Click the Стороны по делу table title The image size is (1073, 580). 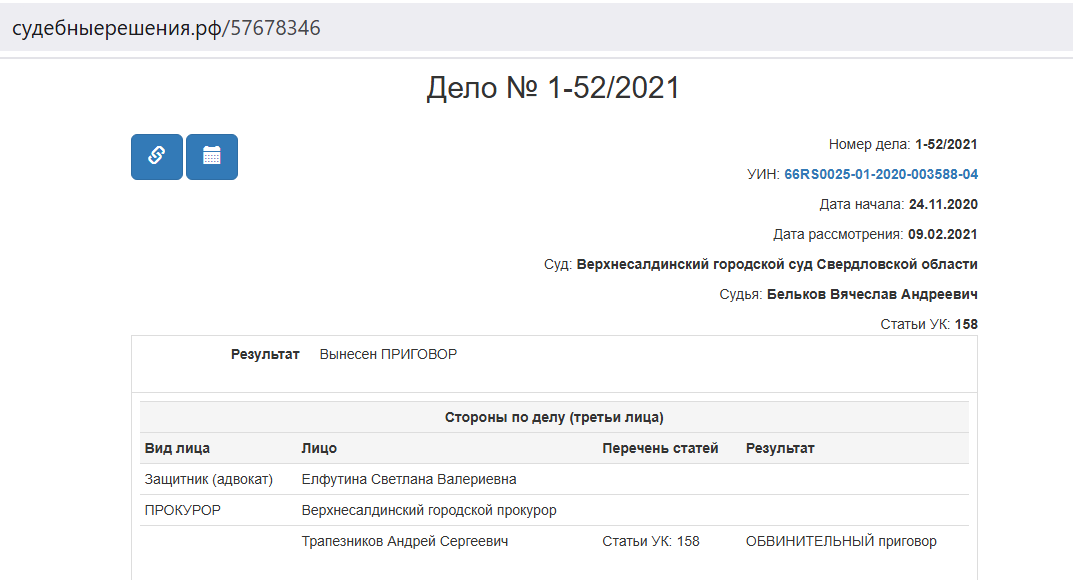point(554,417)
